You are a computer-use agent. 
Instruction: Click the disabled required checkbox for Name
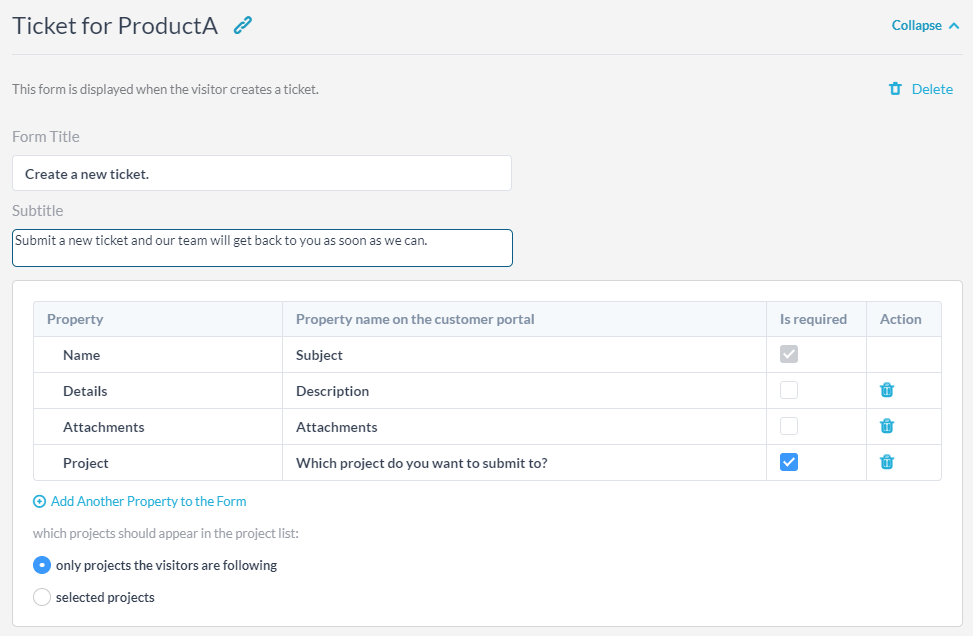pyautogui.click(x=789, y=354)
